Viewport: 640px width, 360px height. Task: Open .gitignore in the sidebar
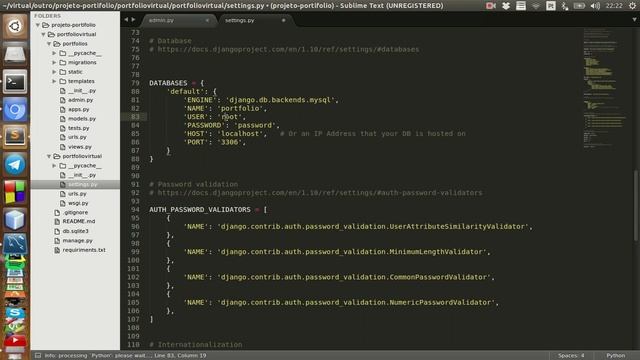click(x=75, y=213)
